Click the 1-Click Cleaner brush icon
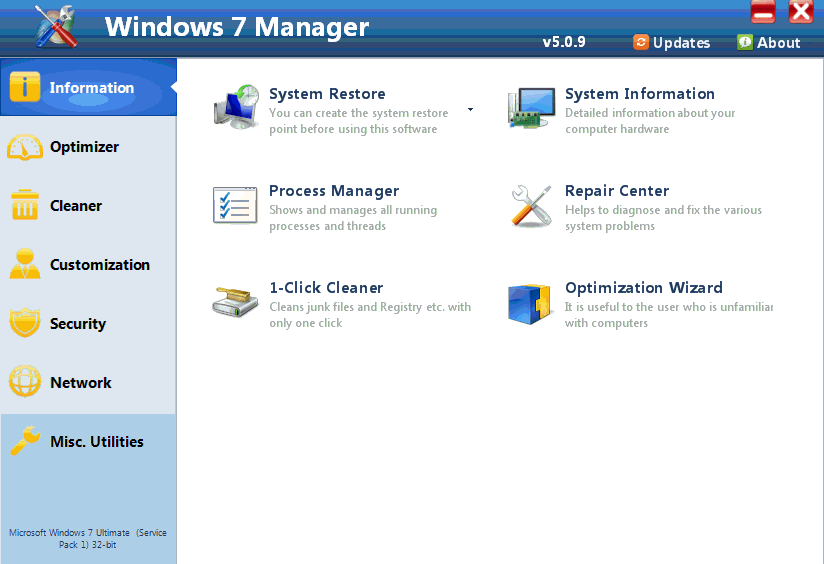This screenshot has height=564, width=824. click(236, 301)
